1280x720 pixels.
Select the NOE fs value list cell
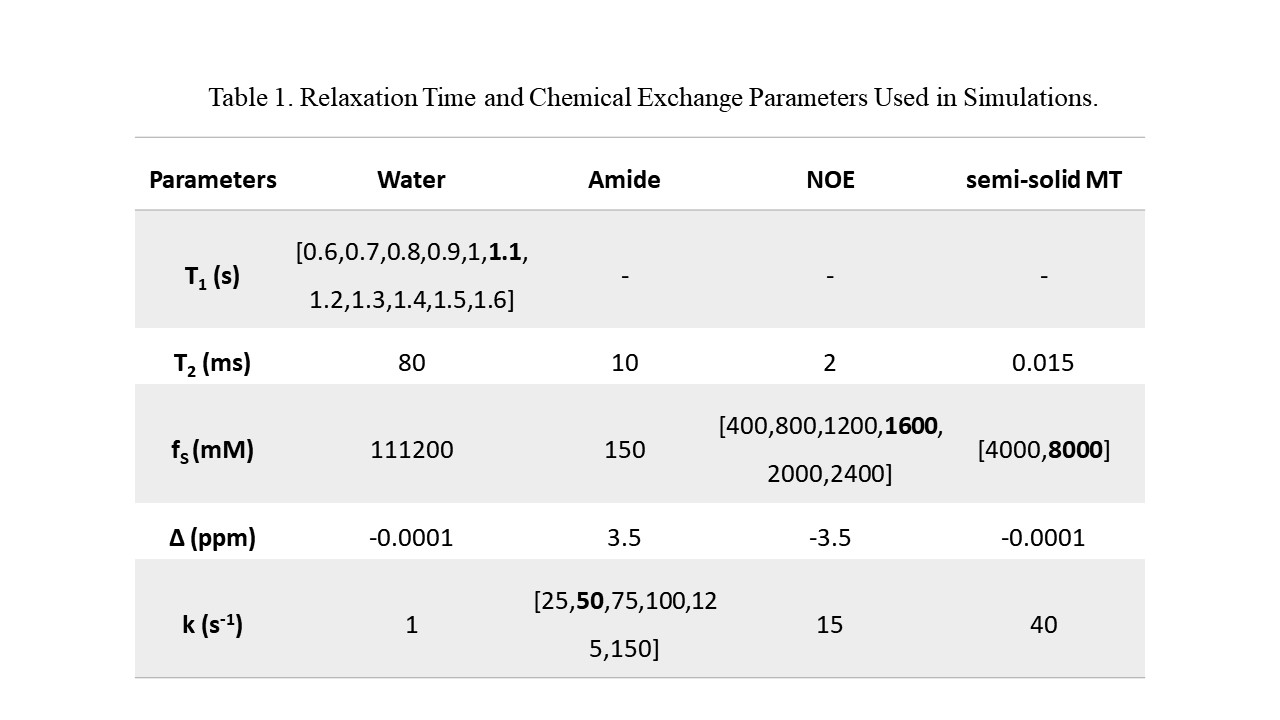click(830, 450)
